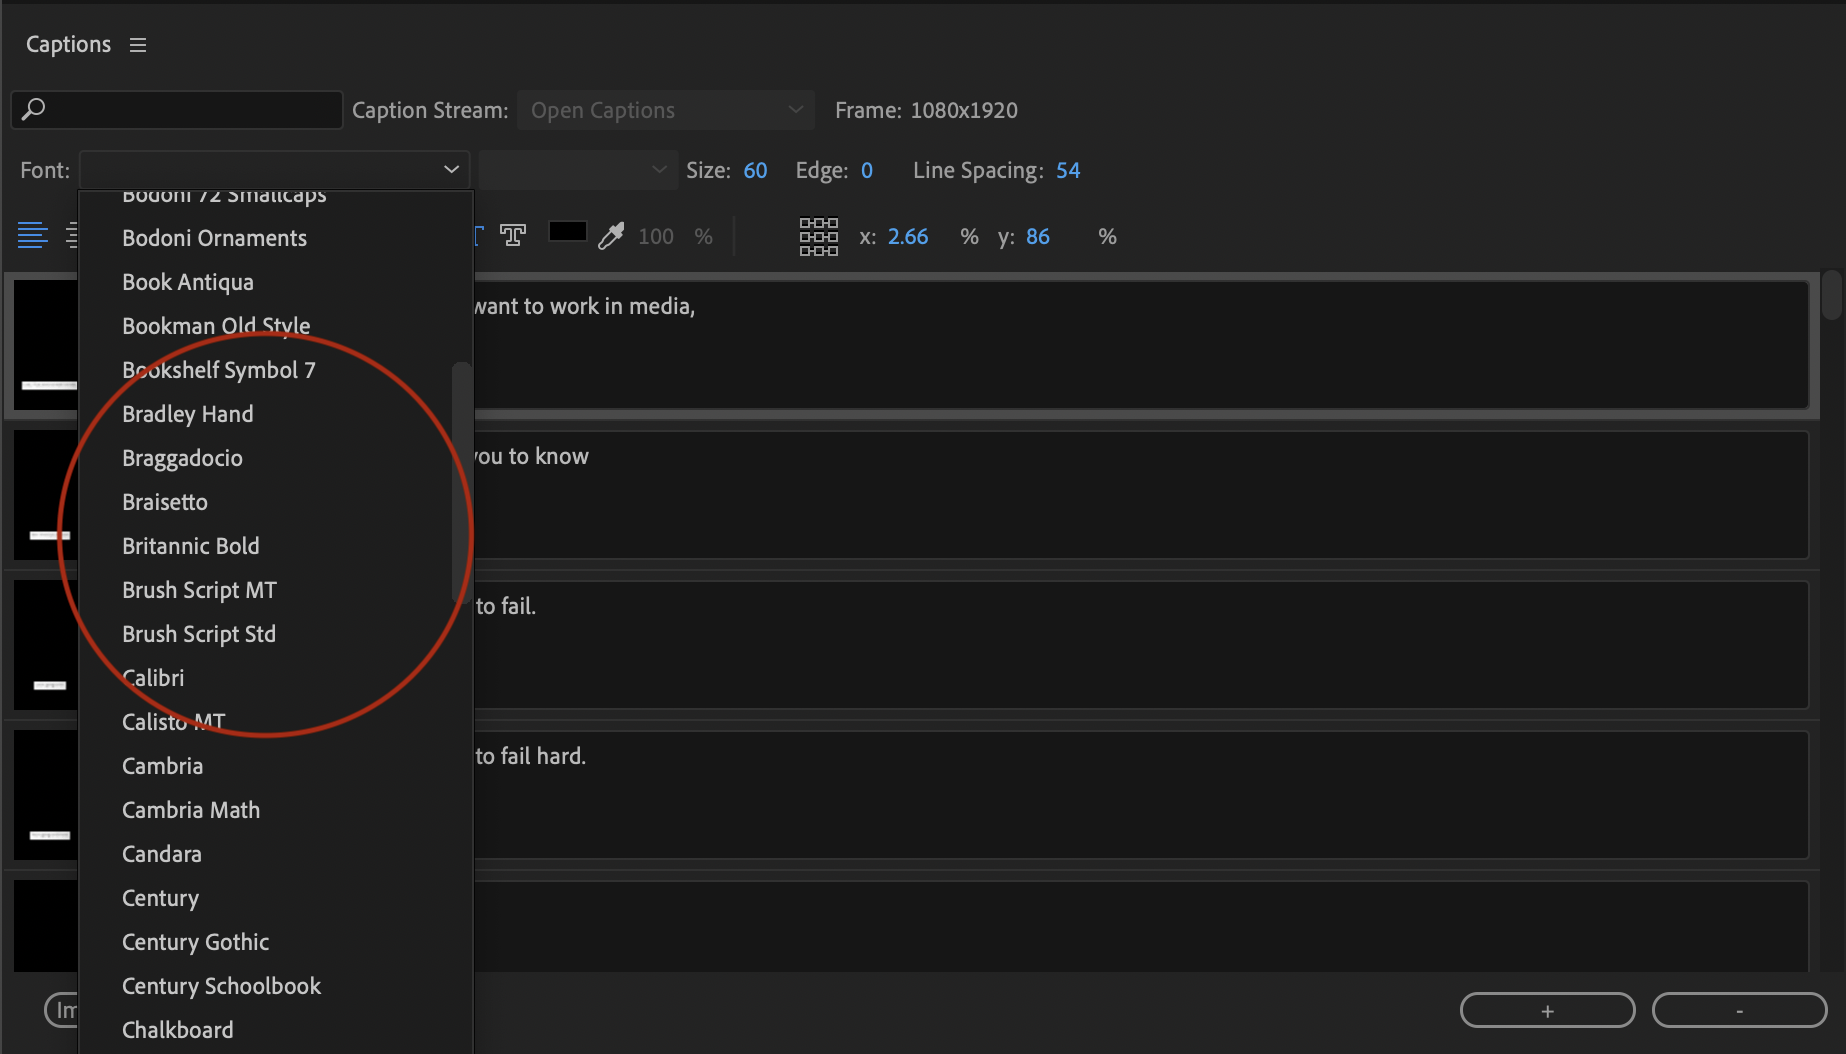1846x1054 pixels.
Task: Select Century Gothic in font list
Action: pyautogui.click(x=195, y=942)
